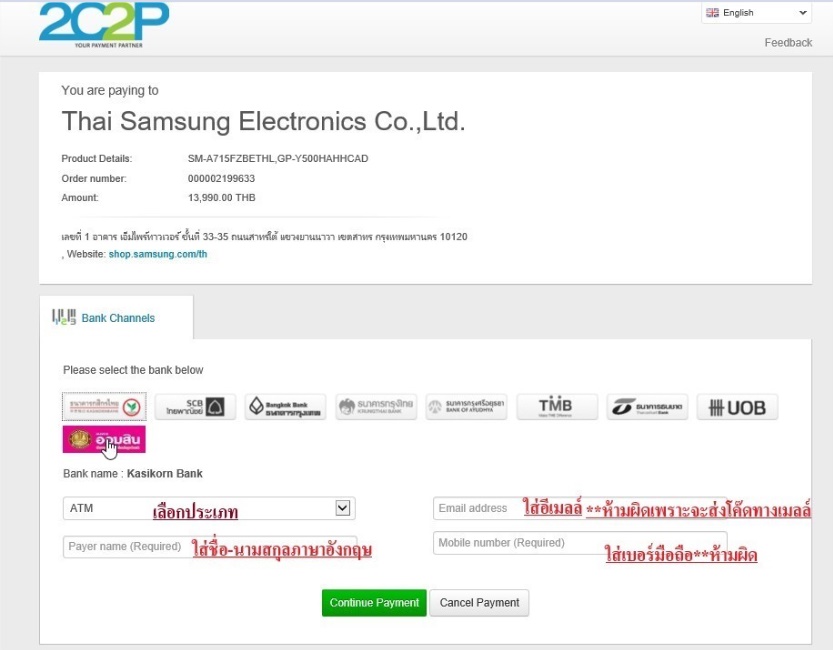Image resolution: width=833 pixels, height=650 pixels.
Task: Click the Continue Payment button
Action: (x=374, y=603)
